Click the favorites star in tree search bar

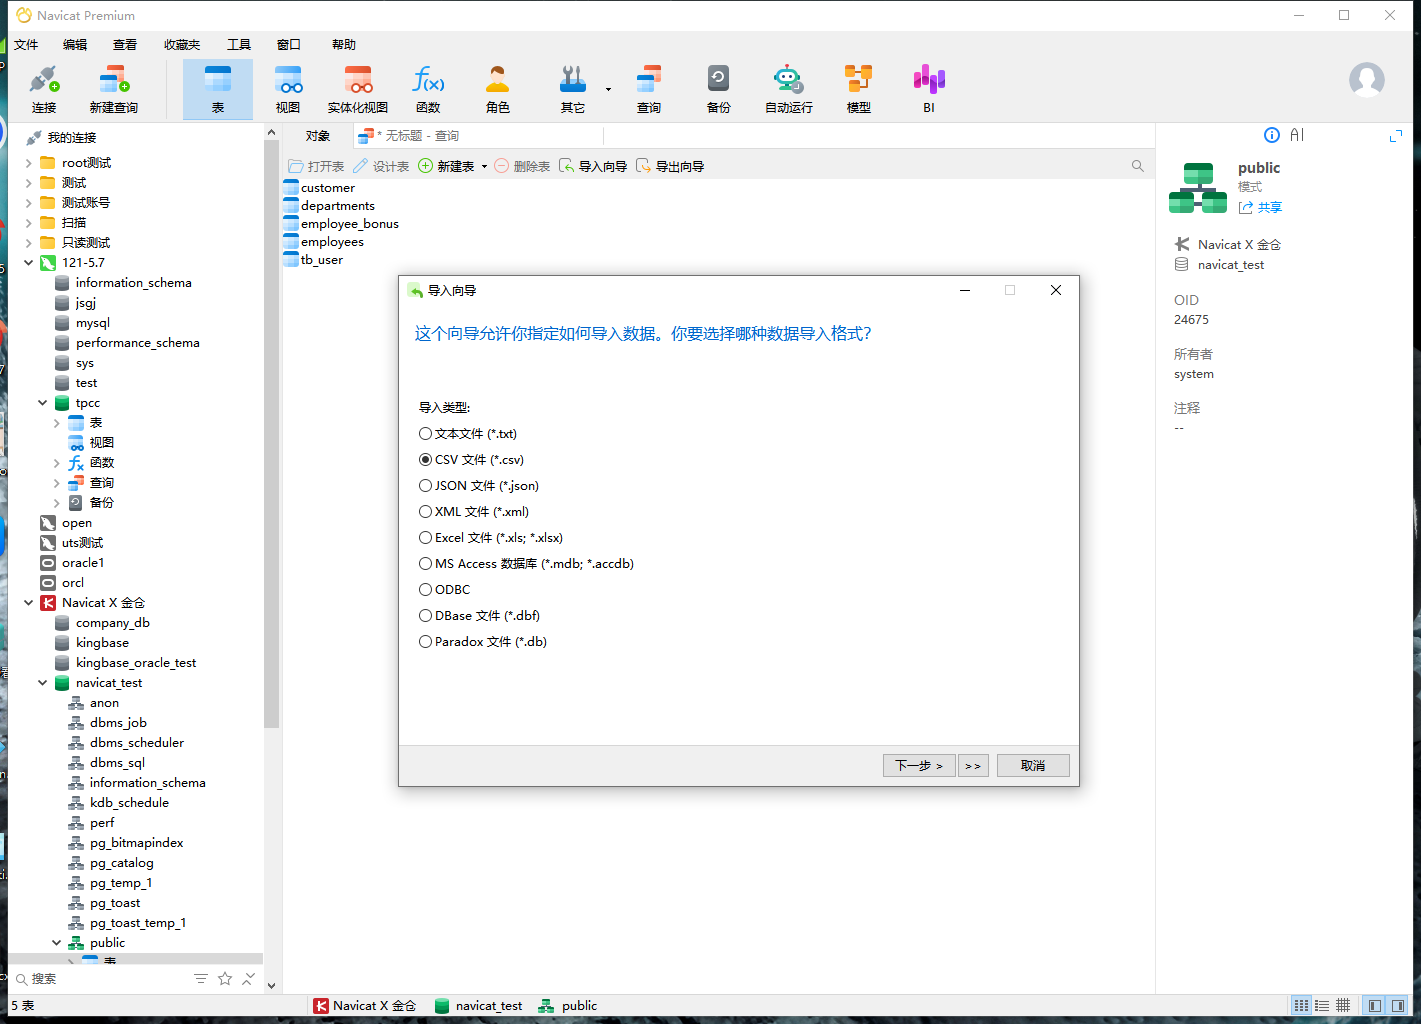[x=225, y=979]
